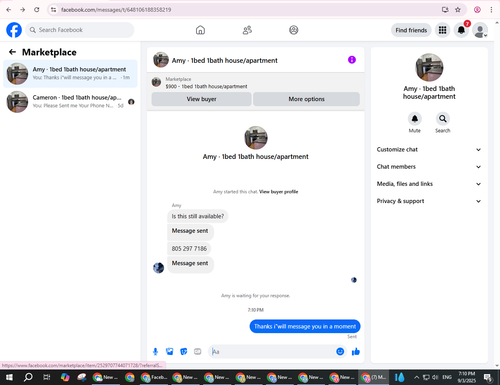
Task: Click the More options button
Action: 306,99
